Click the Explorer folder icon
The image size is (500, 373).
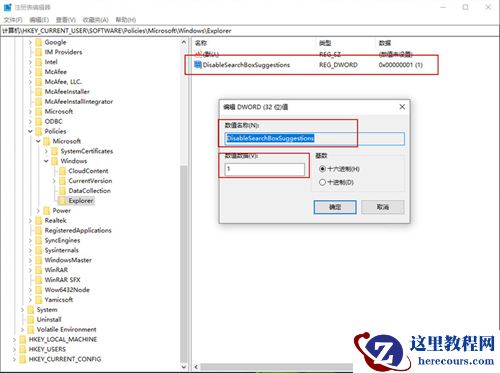[63, 201]
